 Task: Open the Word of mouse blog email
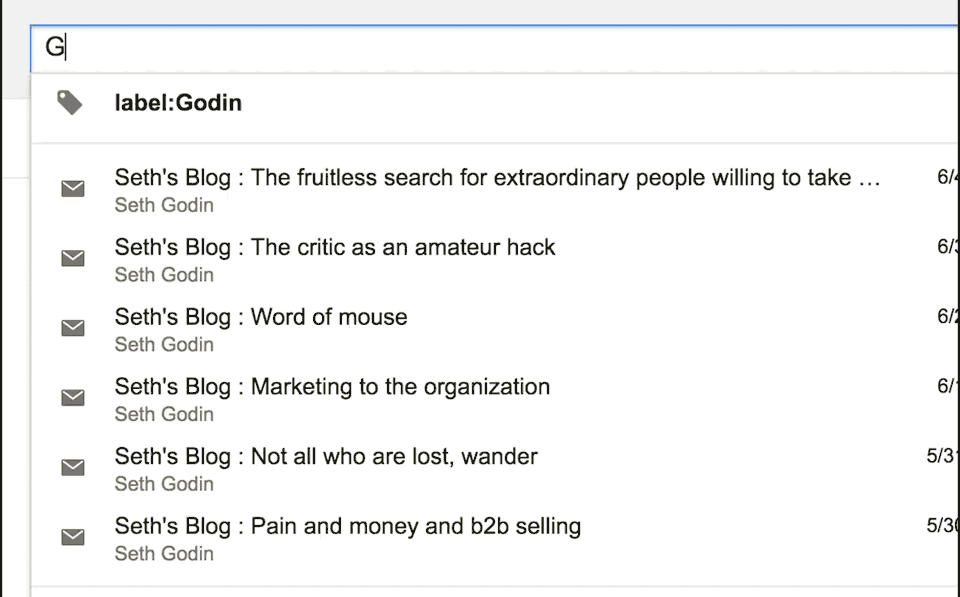coord(261,317)
